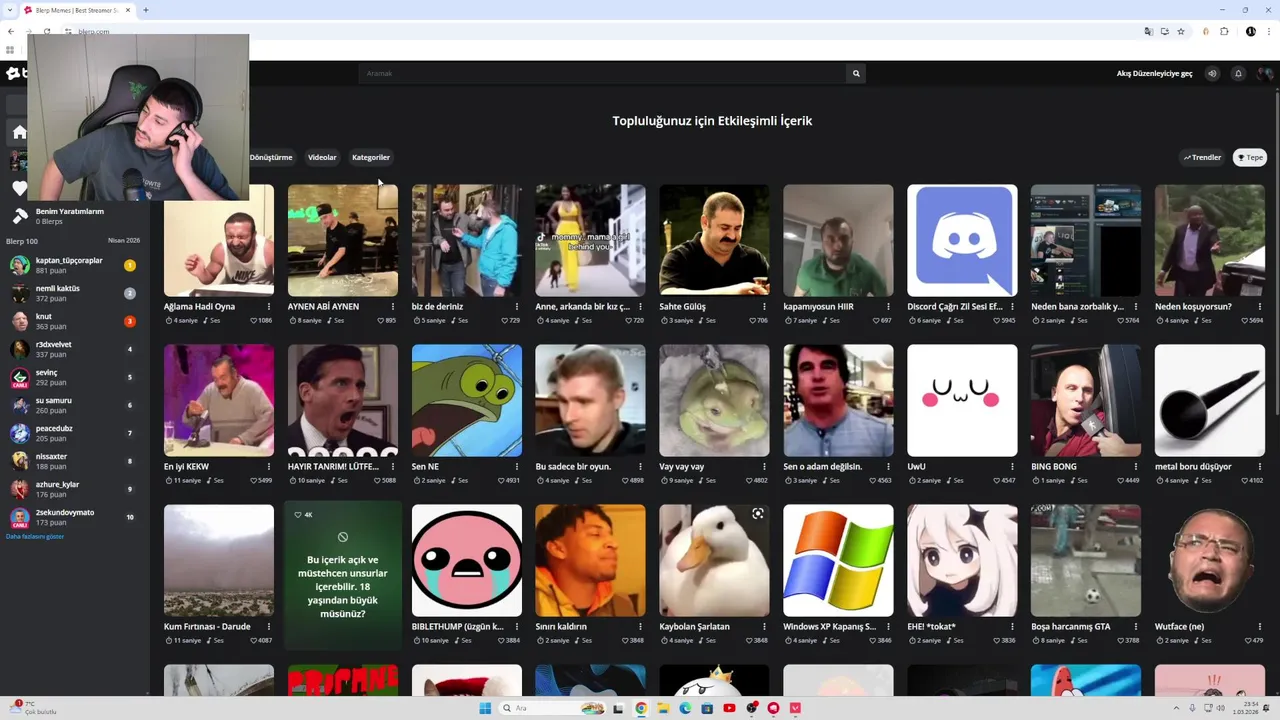Click the r3dxvelvet leaderboard name
The height and width of the screenshot is (720, 1280).
point(54,344)
